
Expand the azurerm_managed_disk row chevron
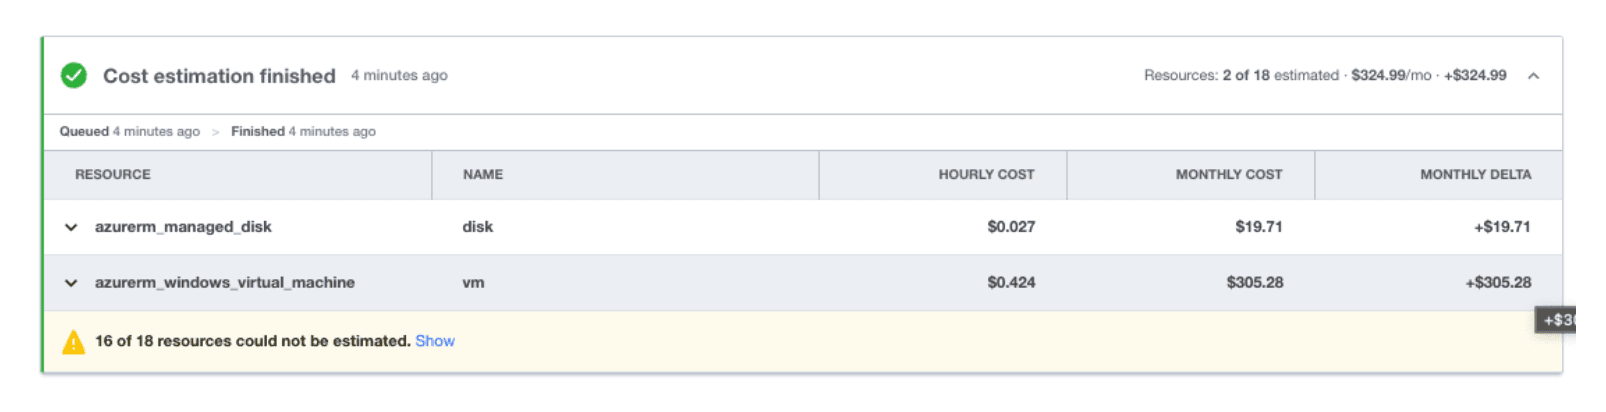(x=71, y=227)
